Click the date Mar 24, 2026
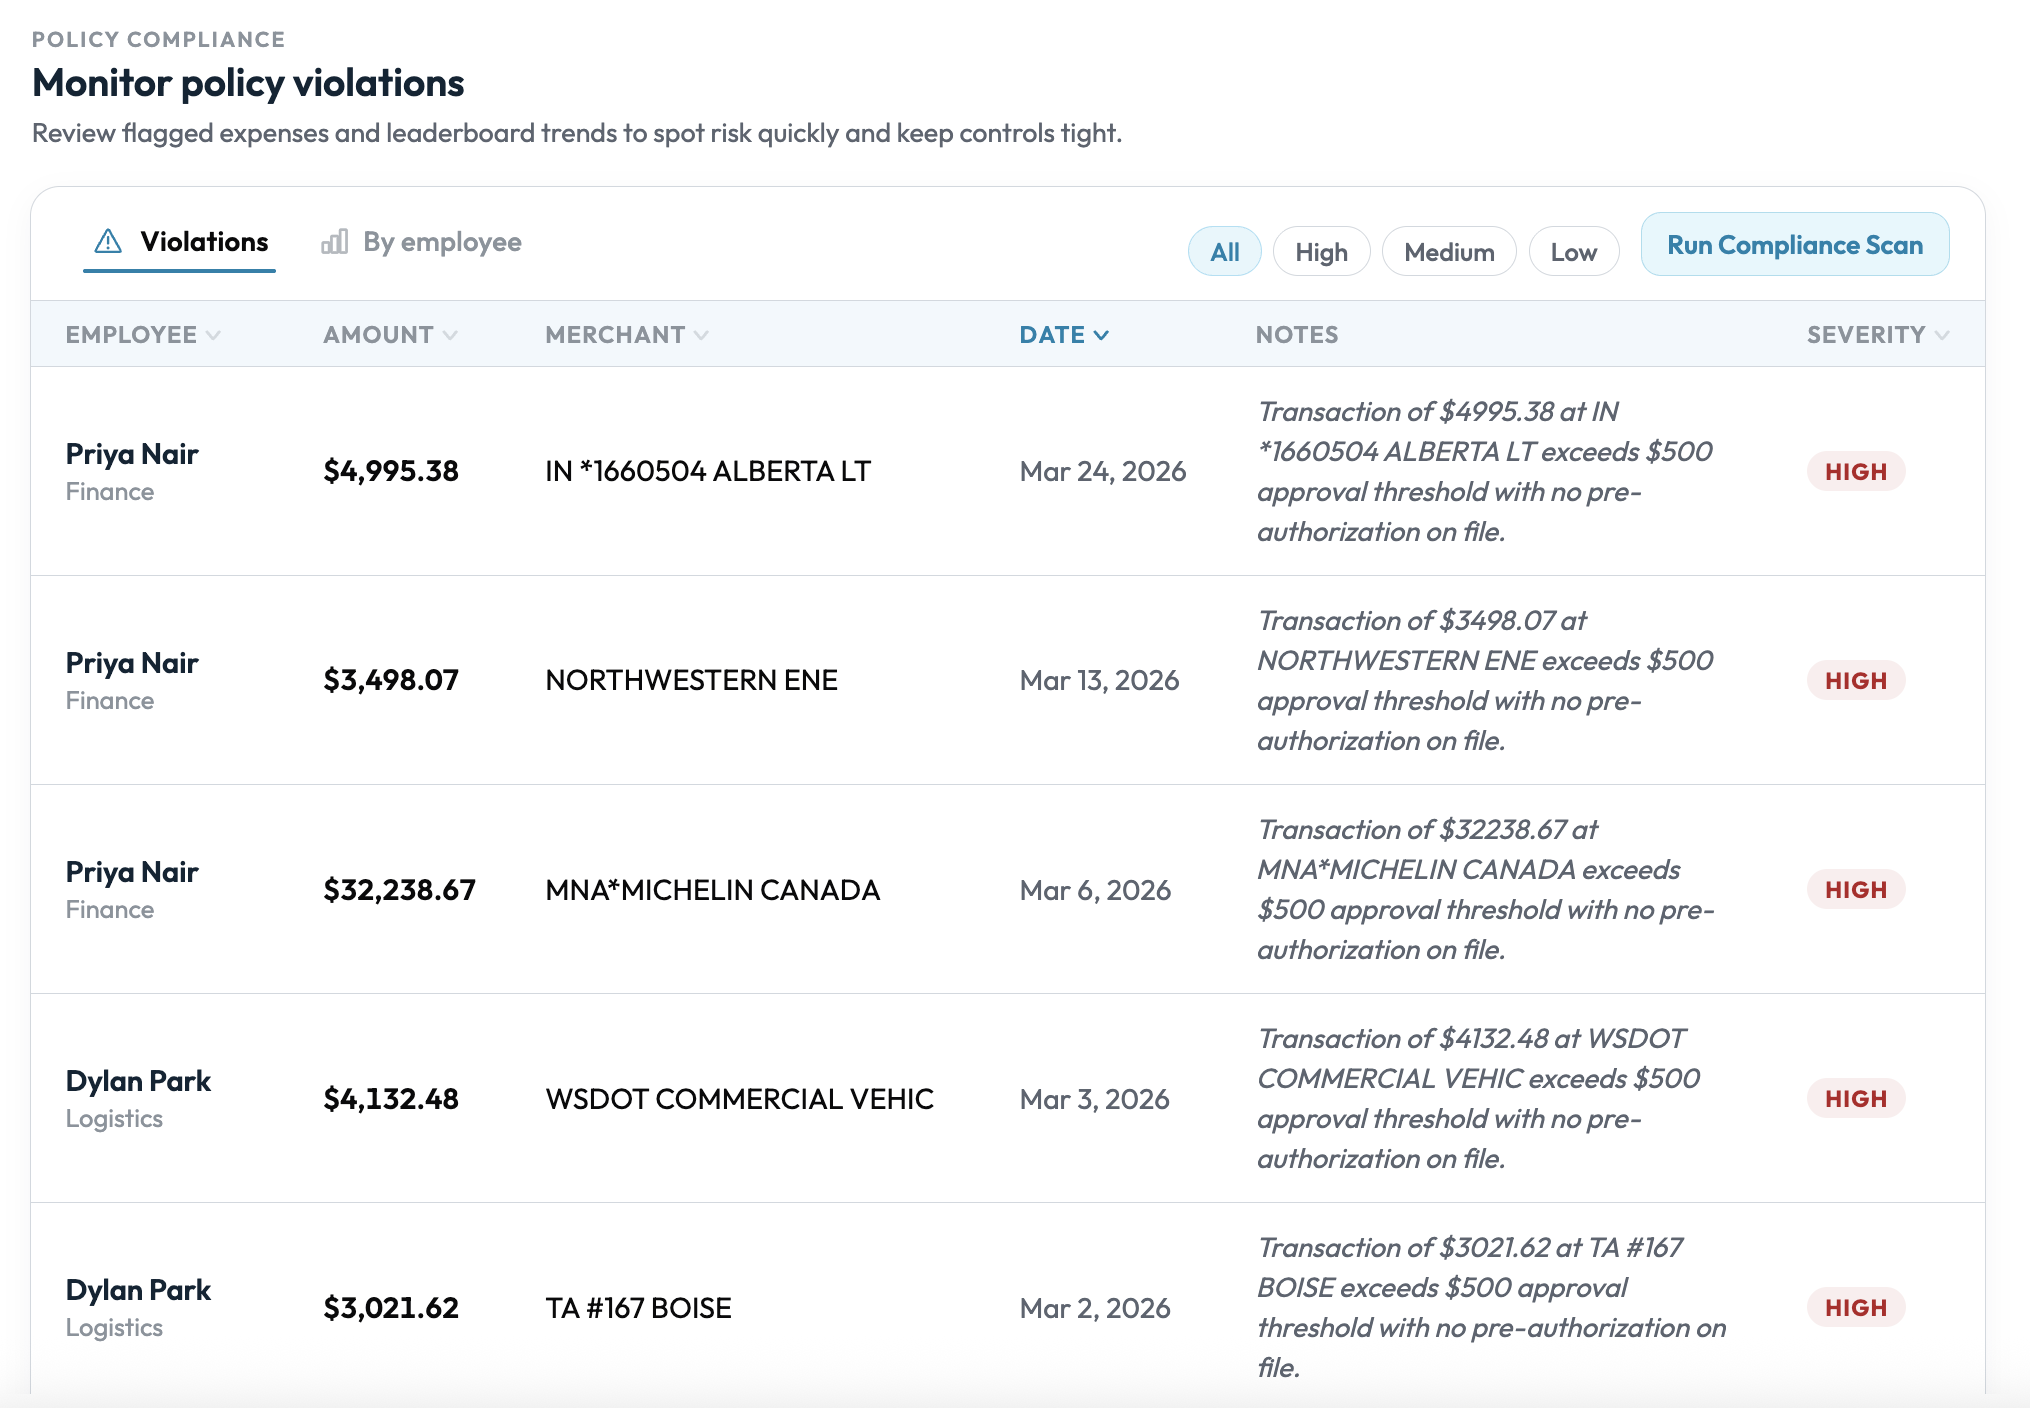Screen dimensions: 2030x1408 tap(1103, 471)
